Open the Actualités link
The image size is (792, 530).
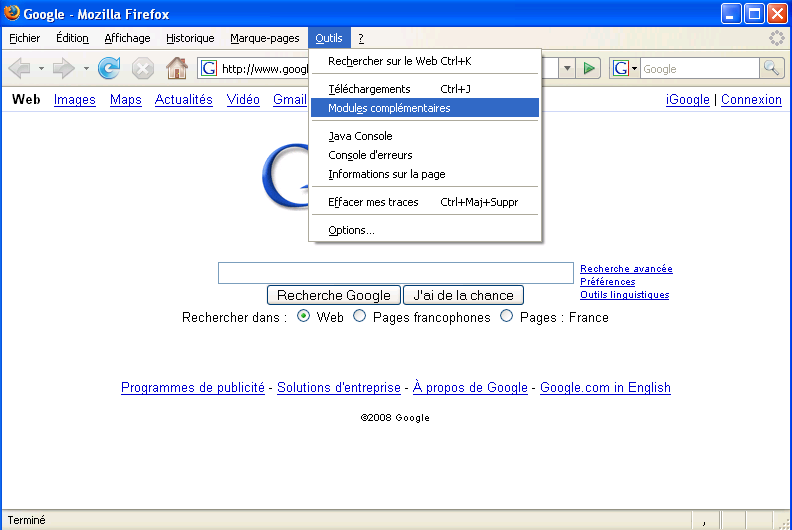click(183, 100)
